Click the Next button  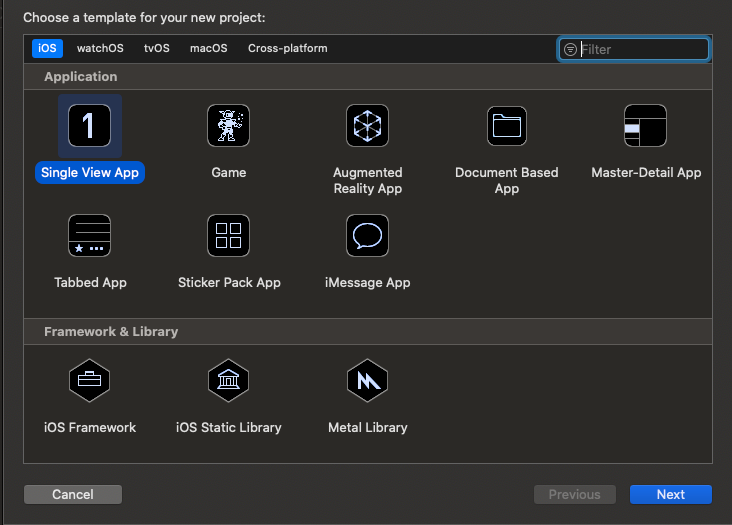pyautogui.click(x=671, y=494)
